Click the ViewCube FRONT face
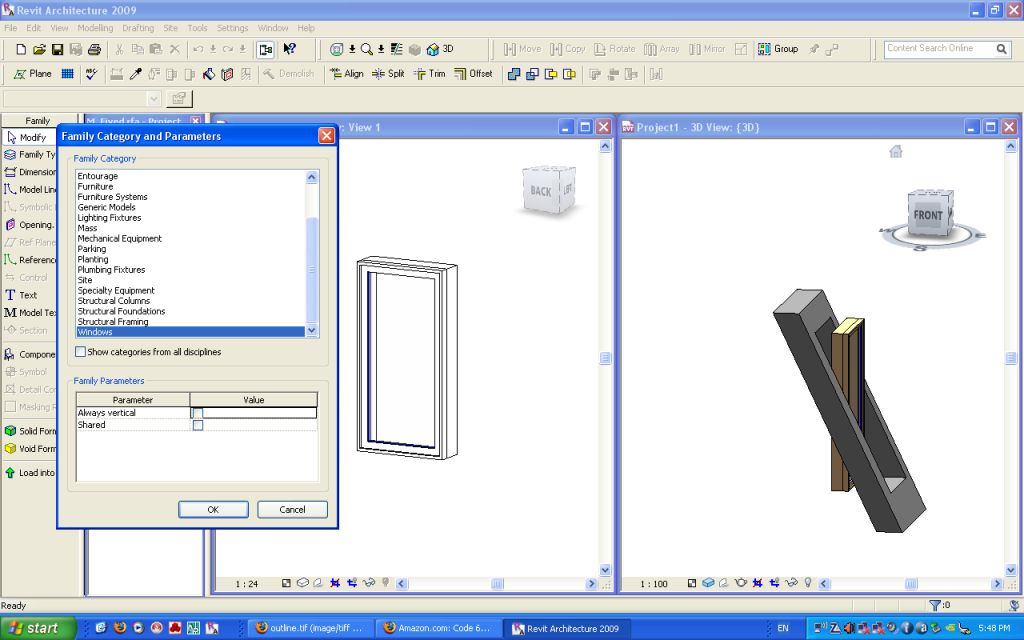Image resolution: width=1024 pixels, height=640 pixels. [x=927, y=215]
